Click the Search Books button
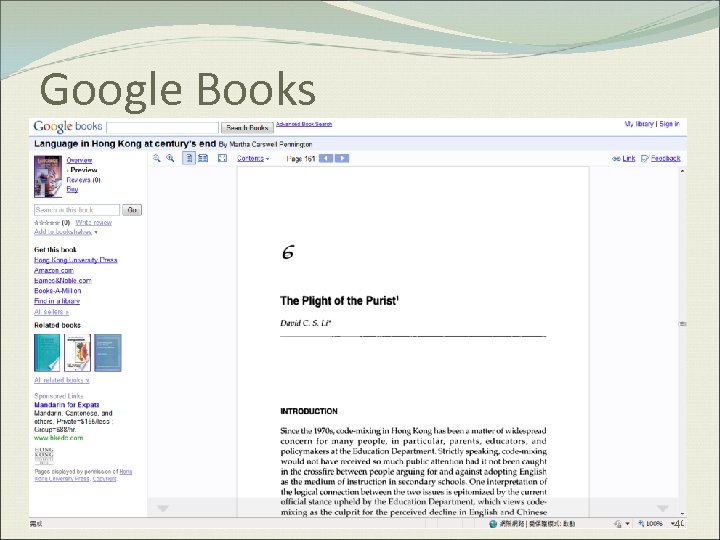720x540 pixels. coord(247,128)
